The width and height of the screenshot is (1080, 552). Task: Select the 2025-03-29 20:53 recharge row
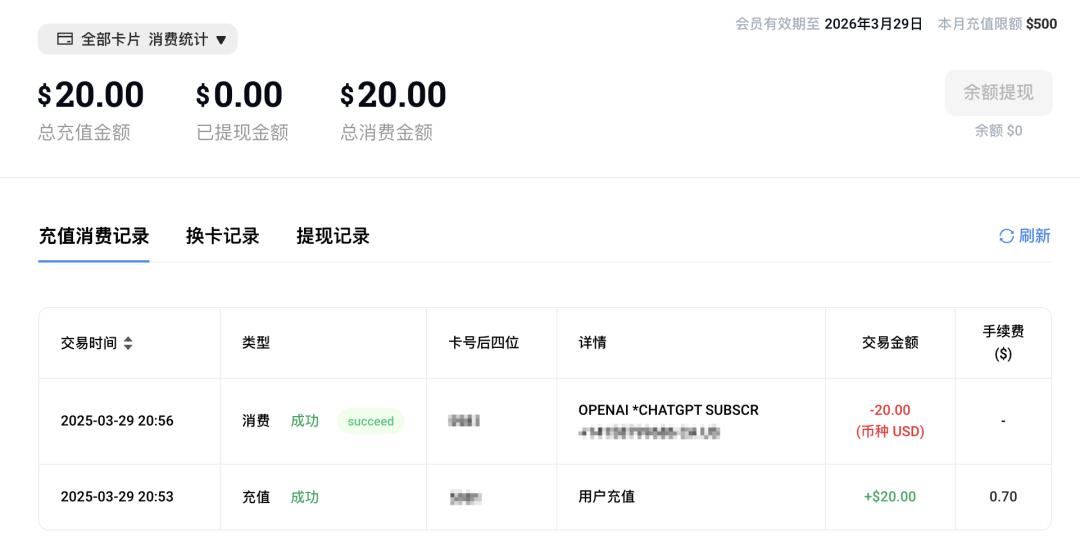117,497
